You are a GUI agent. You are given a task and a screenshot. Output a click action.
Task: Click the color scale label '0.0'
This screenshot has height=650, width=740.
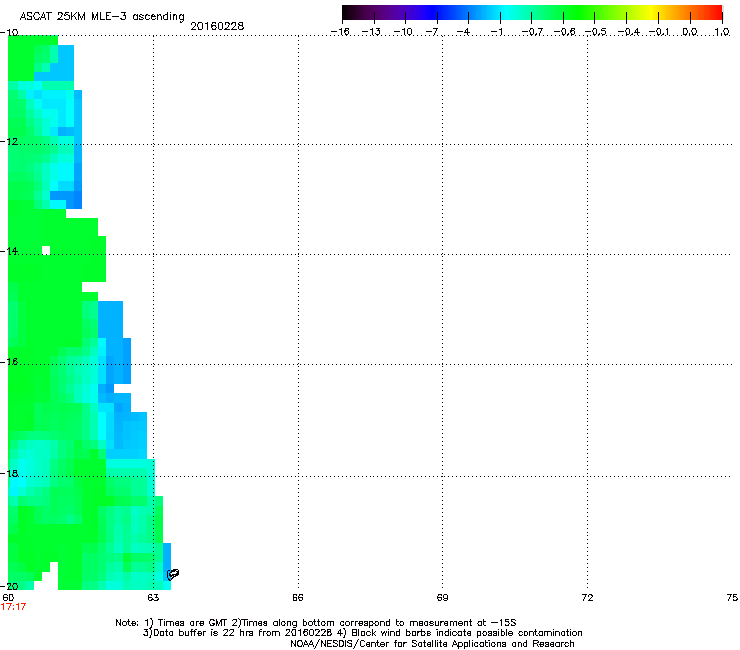pos(690,32)
